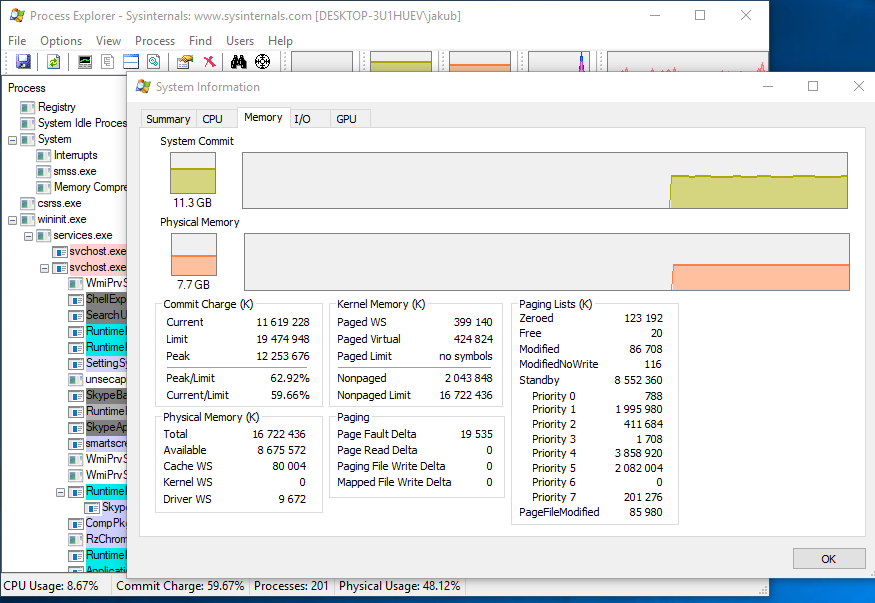Open the Options menu
The height and width of the screenshot is (603, 875).
pyautogui.click(x=61, y=41)
